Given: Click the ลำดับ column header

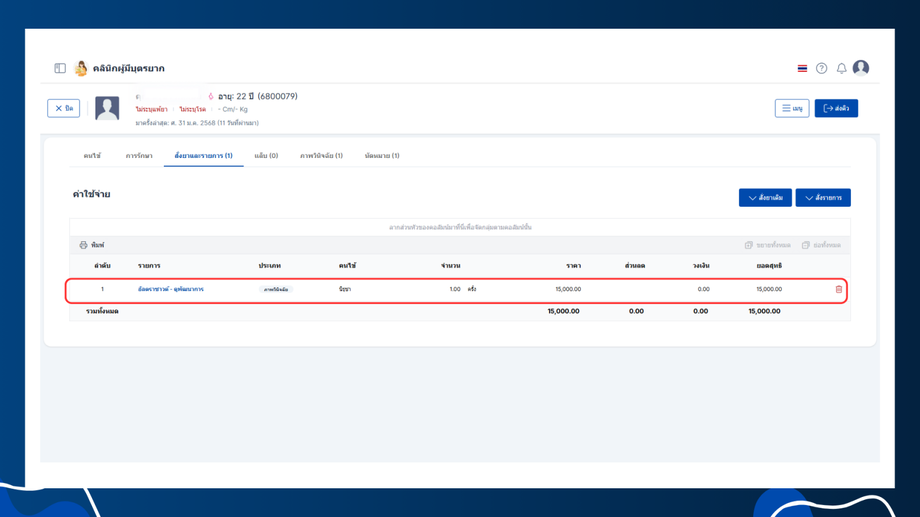Looking at the screenshot, I should [x=102, y=266].
